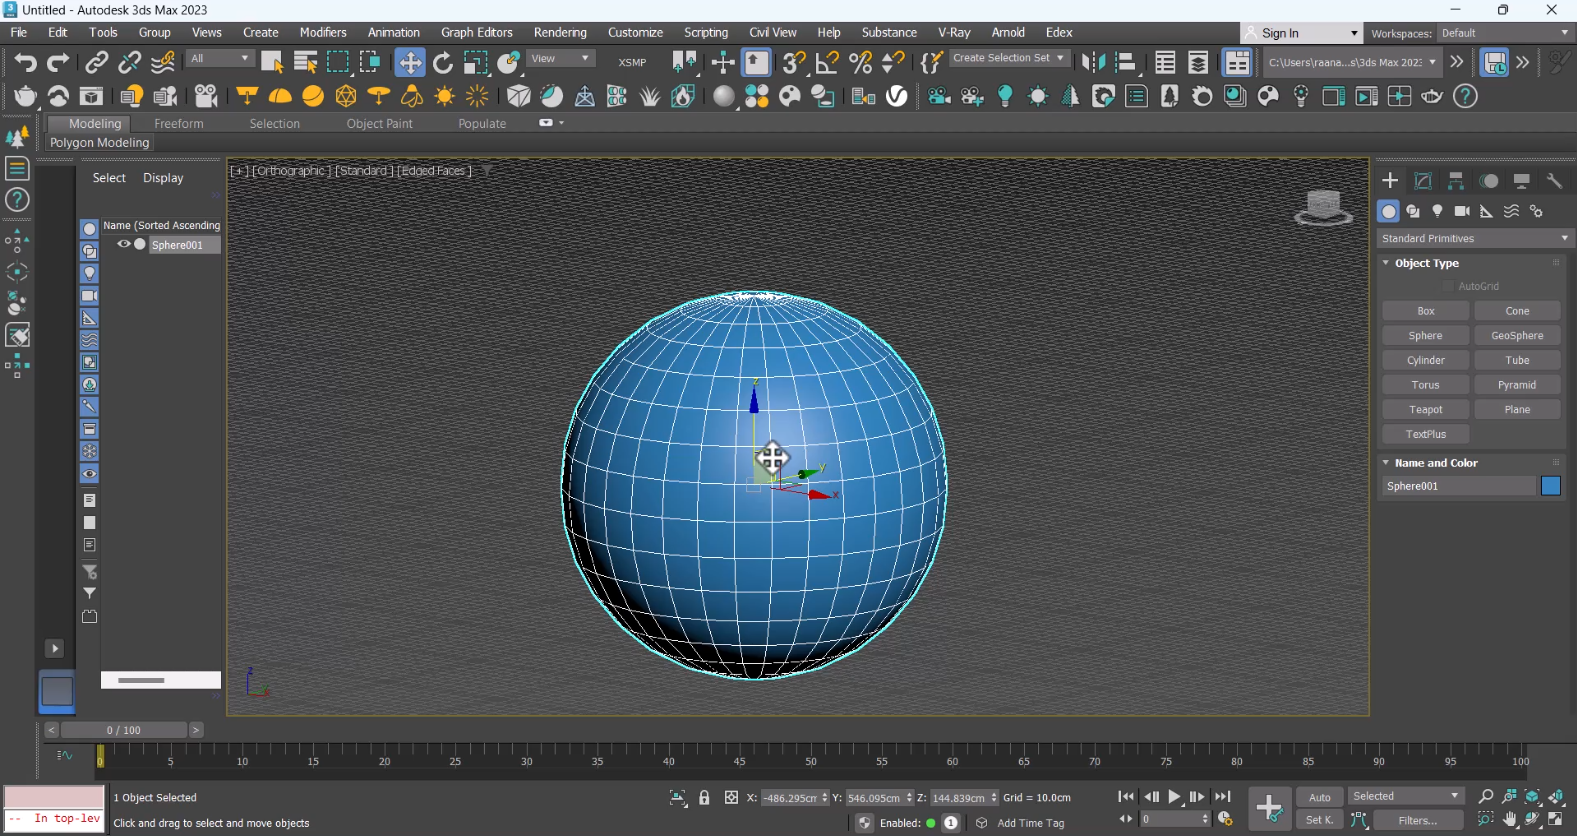1577x836 pixels.
Task: Activate the Select and Move tool
Action: (410, 63)
